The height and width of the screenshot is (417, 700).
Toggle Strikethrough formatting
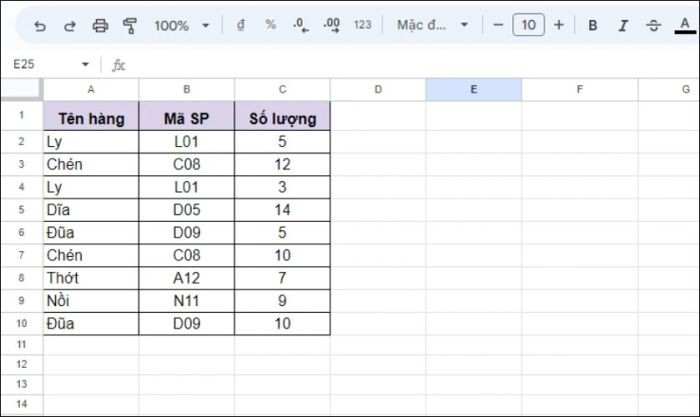pos(654,25)
